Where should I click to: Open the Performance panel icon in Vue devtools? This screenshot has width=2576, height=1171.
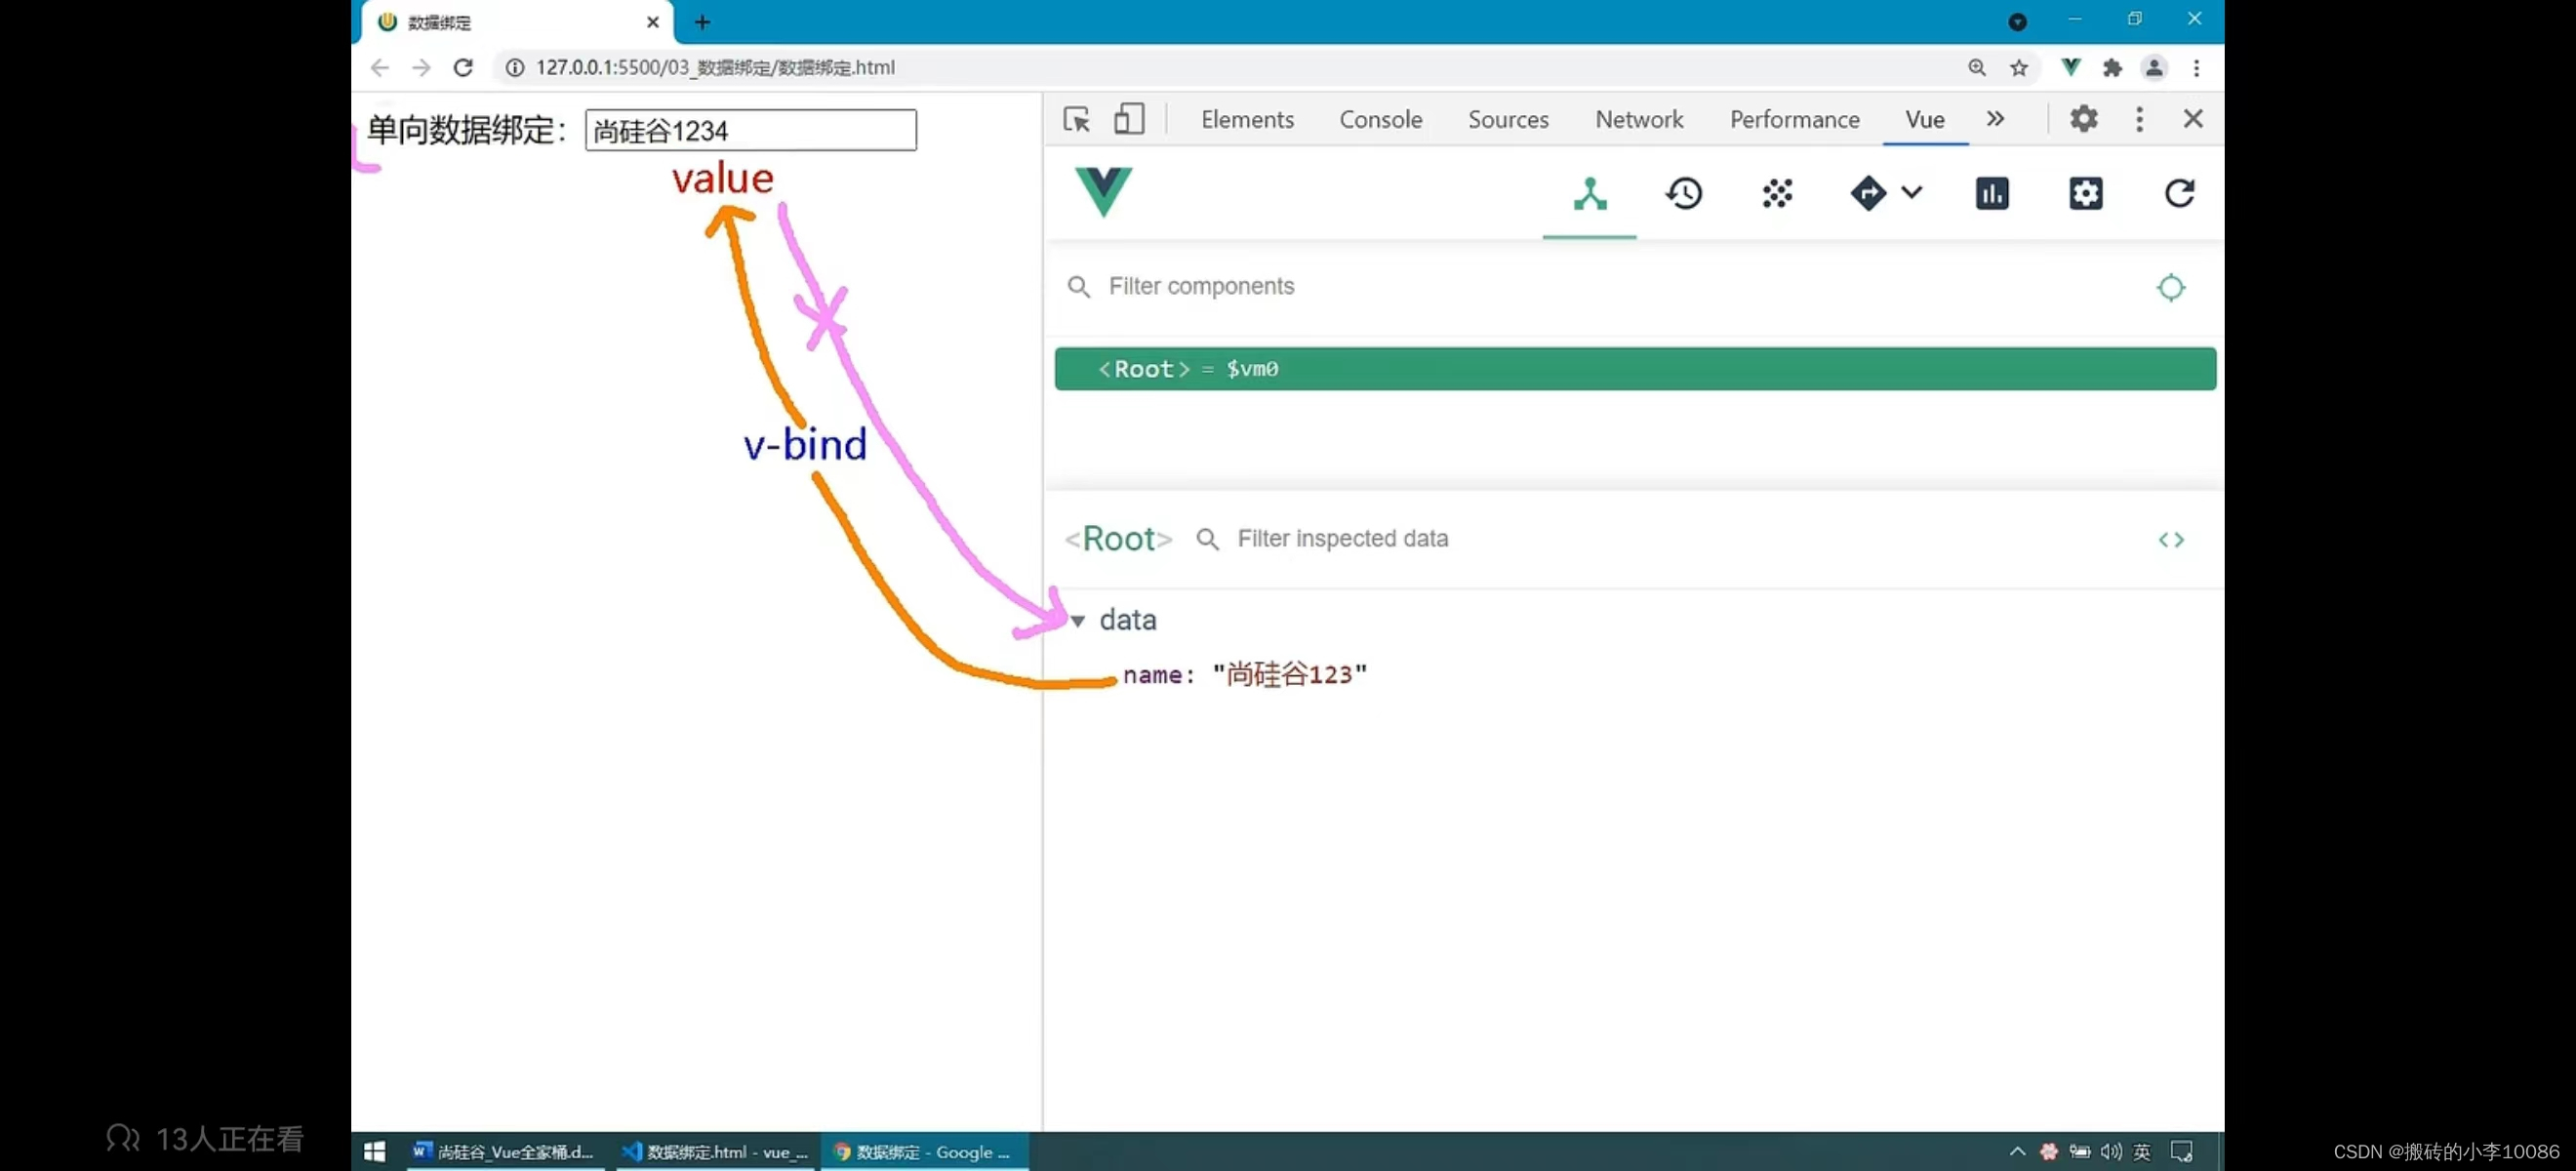tap(1992, 193)
